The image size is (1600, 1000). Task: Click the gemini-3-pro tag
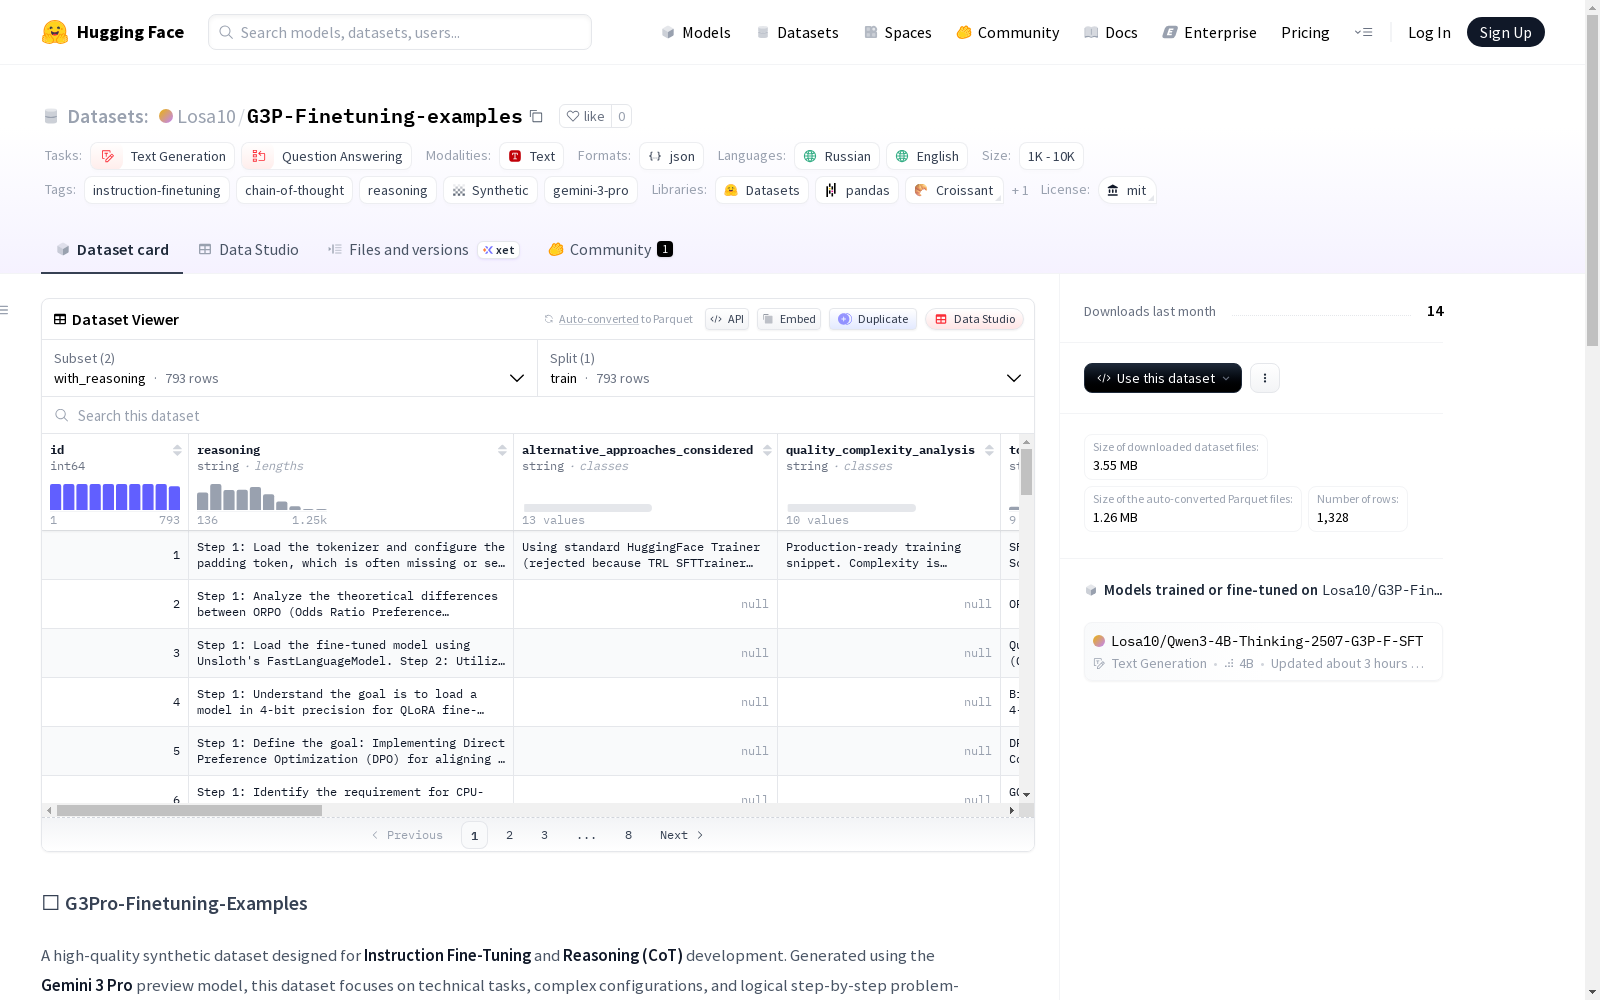click(x=591, y=190)
